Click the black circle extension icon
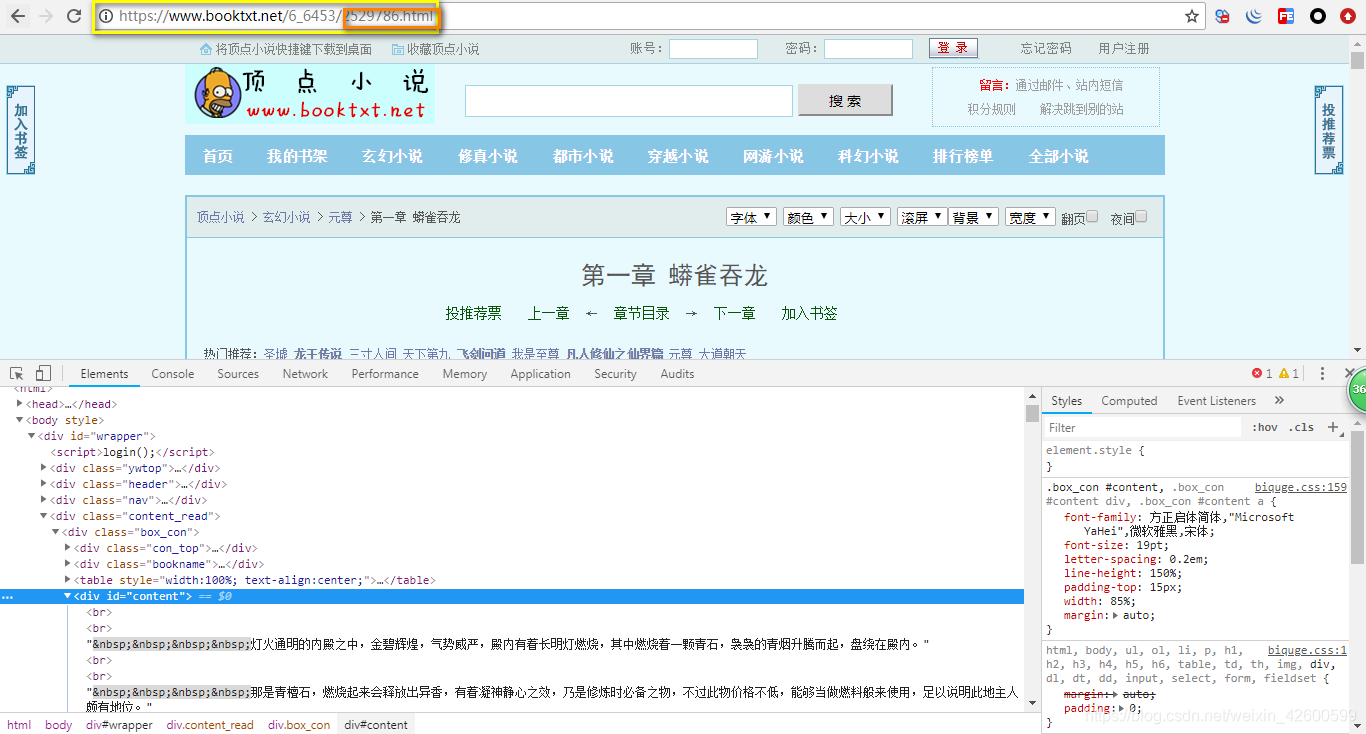 coord(1318,16)
